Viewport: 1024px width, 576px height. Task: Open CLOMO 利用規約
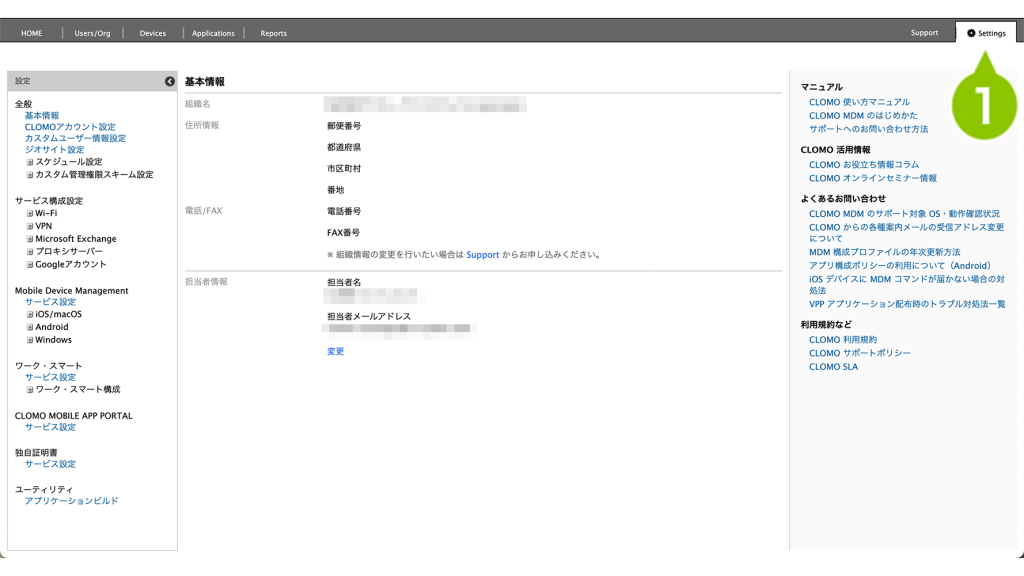tap(843, 340)
